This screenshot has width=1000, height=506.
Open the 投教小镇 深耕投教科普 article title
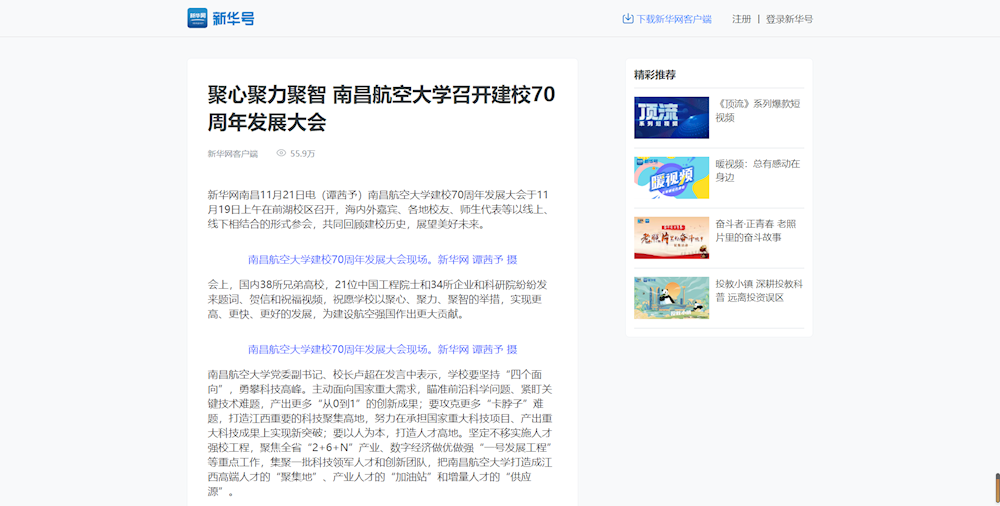[758, 290]
